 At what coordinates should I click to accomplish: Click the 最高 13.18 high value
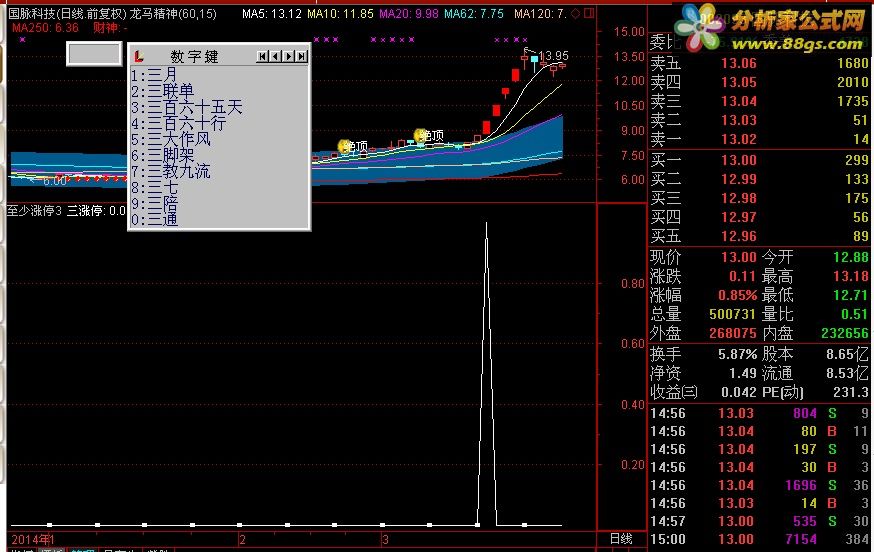[x=851, y=276]
